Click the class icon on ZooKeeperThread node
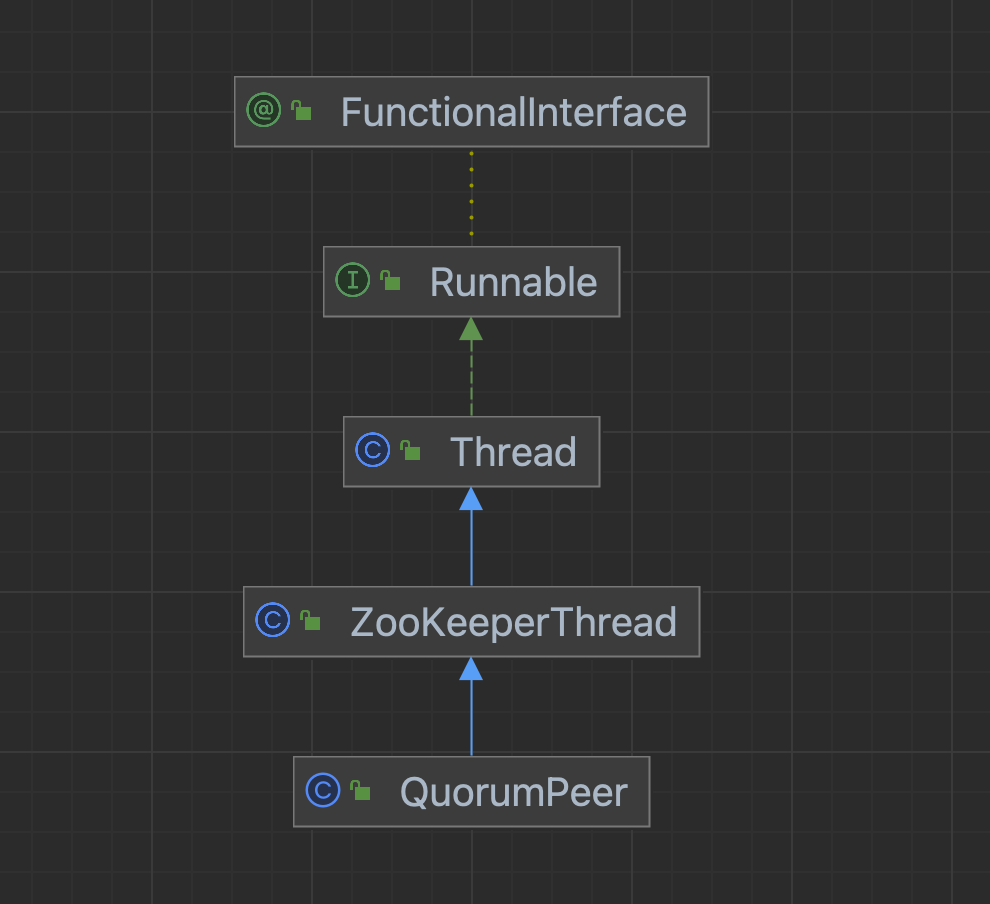The height and width of the screenshot is (904, 990). [273, 621]
